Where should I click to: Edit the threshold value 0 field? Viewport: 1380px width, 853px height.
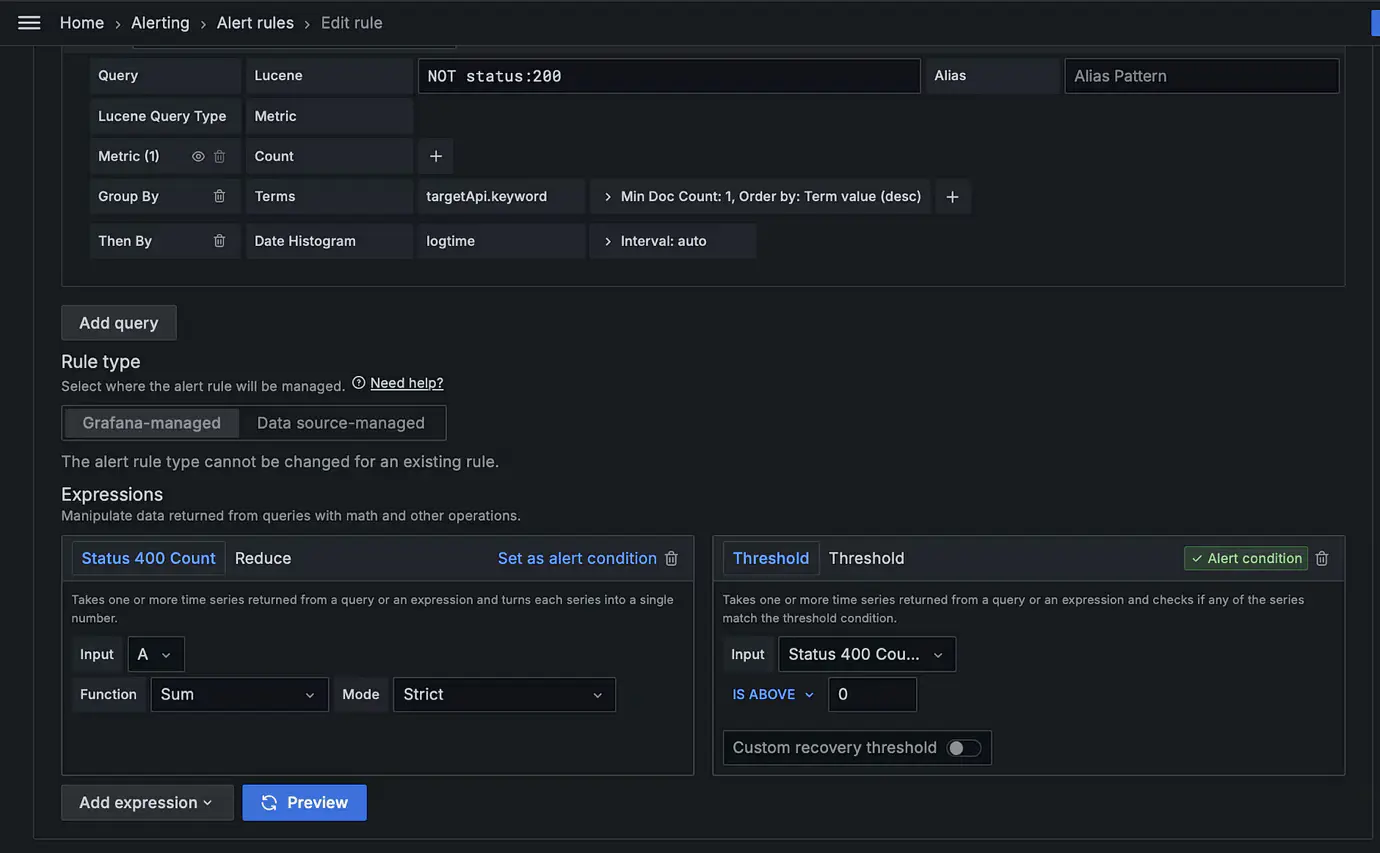[873, 695]
